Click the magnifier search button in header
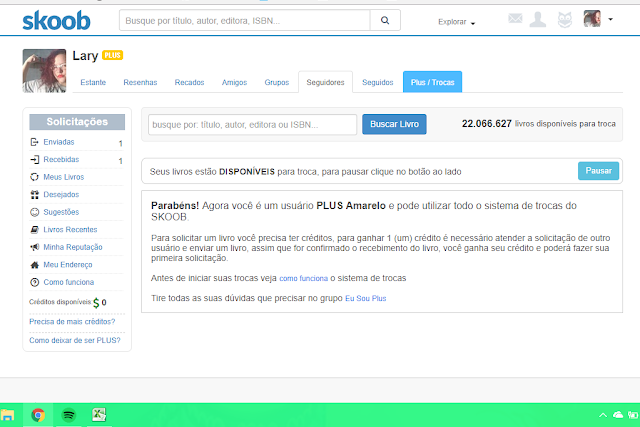 (385, 20)
